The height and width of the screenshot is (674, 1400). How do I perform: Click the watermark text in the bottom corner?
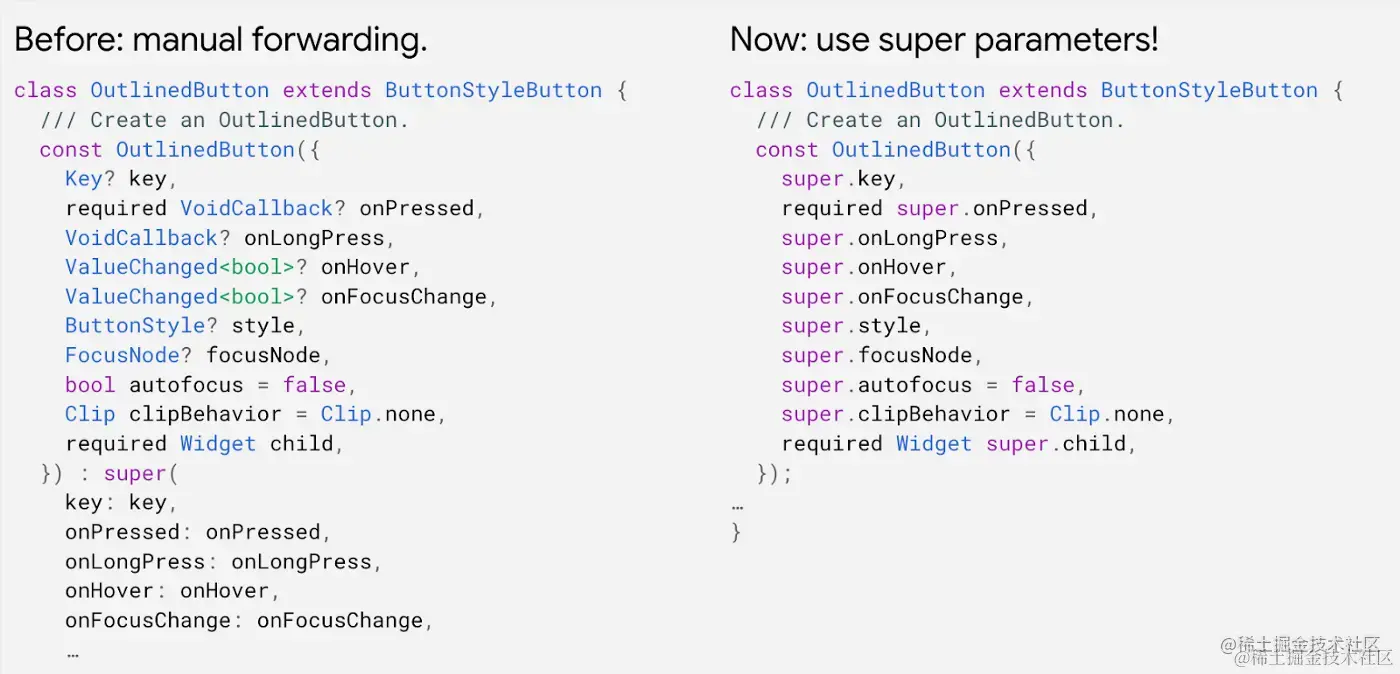pyautogui.click(x=1306, y=650)
